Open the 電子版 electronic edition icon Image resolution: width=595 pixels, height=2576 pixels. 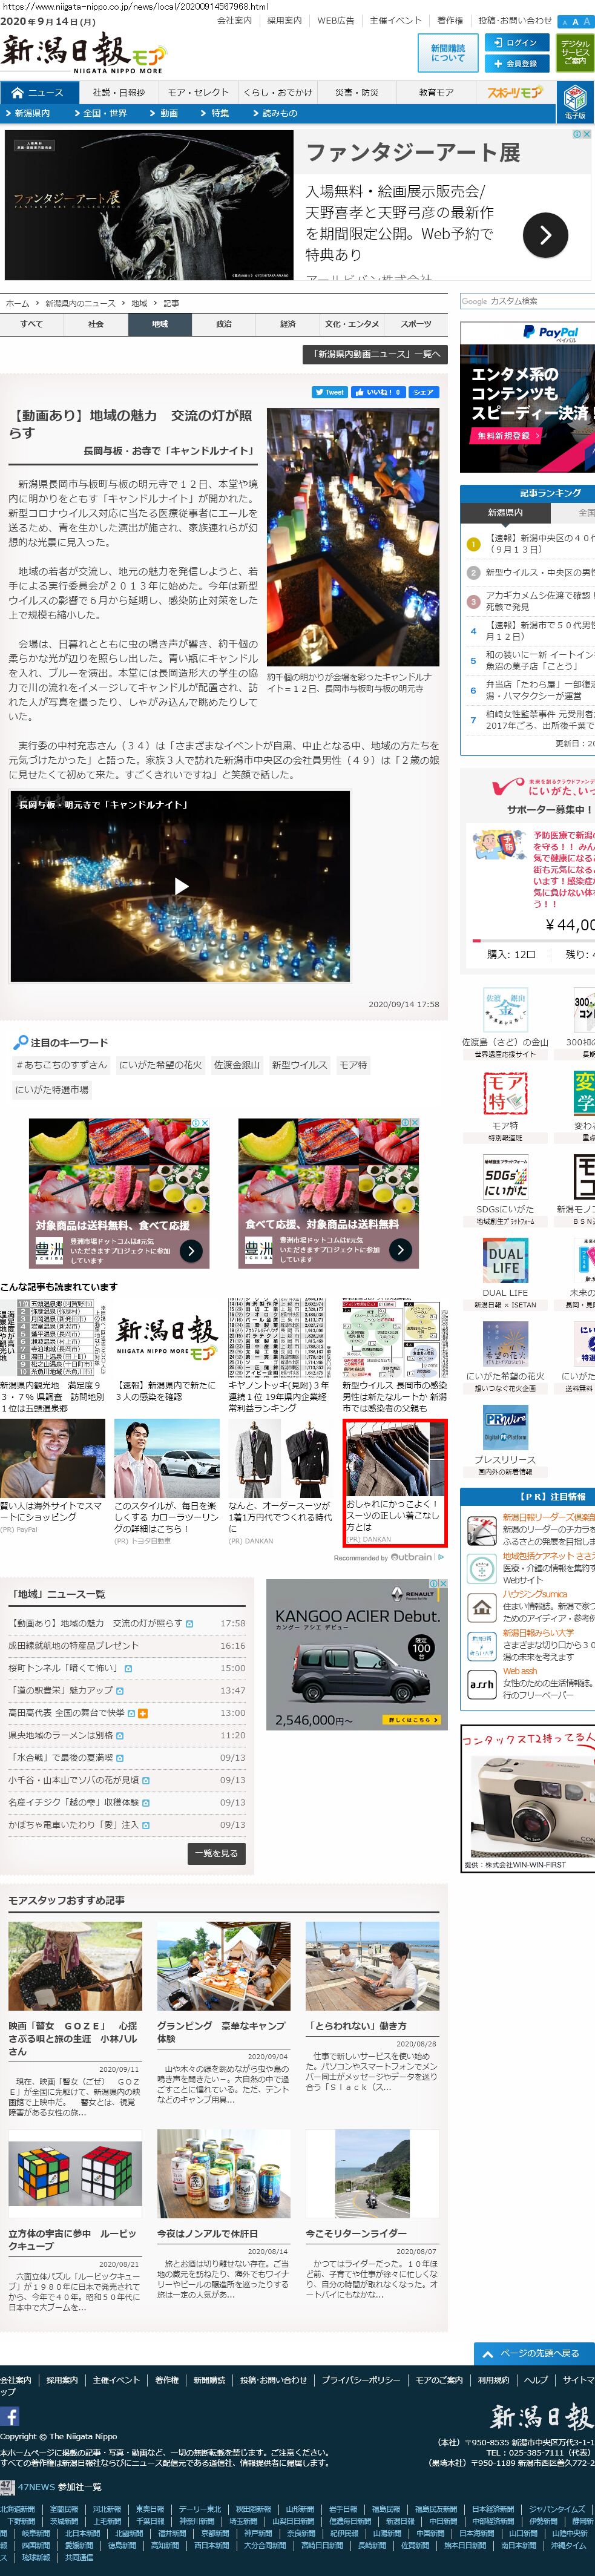click(575, 101)
